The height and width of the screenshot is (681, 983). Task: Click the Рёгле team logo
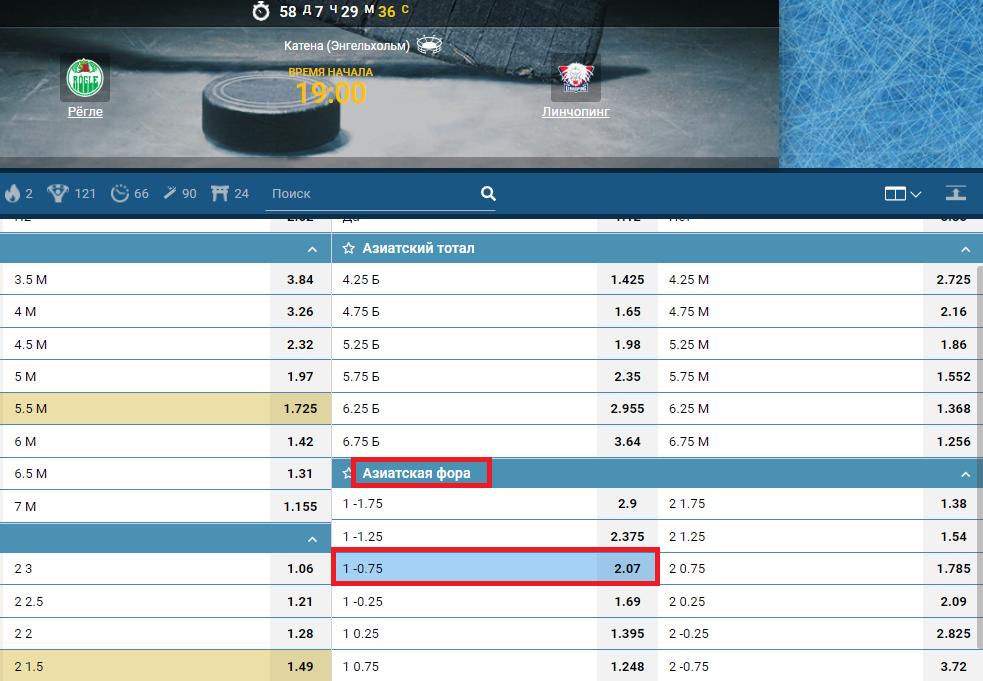85,78
